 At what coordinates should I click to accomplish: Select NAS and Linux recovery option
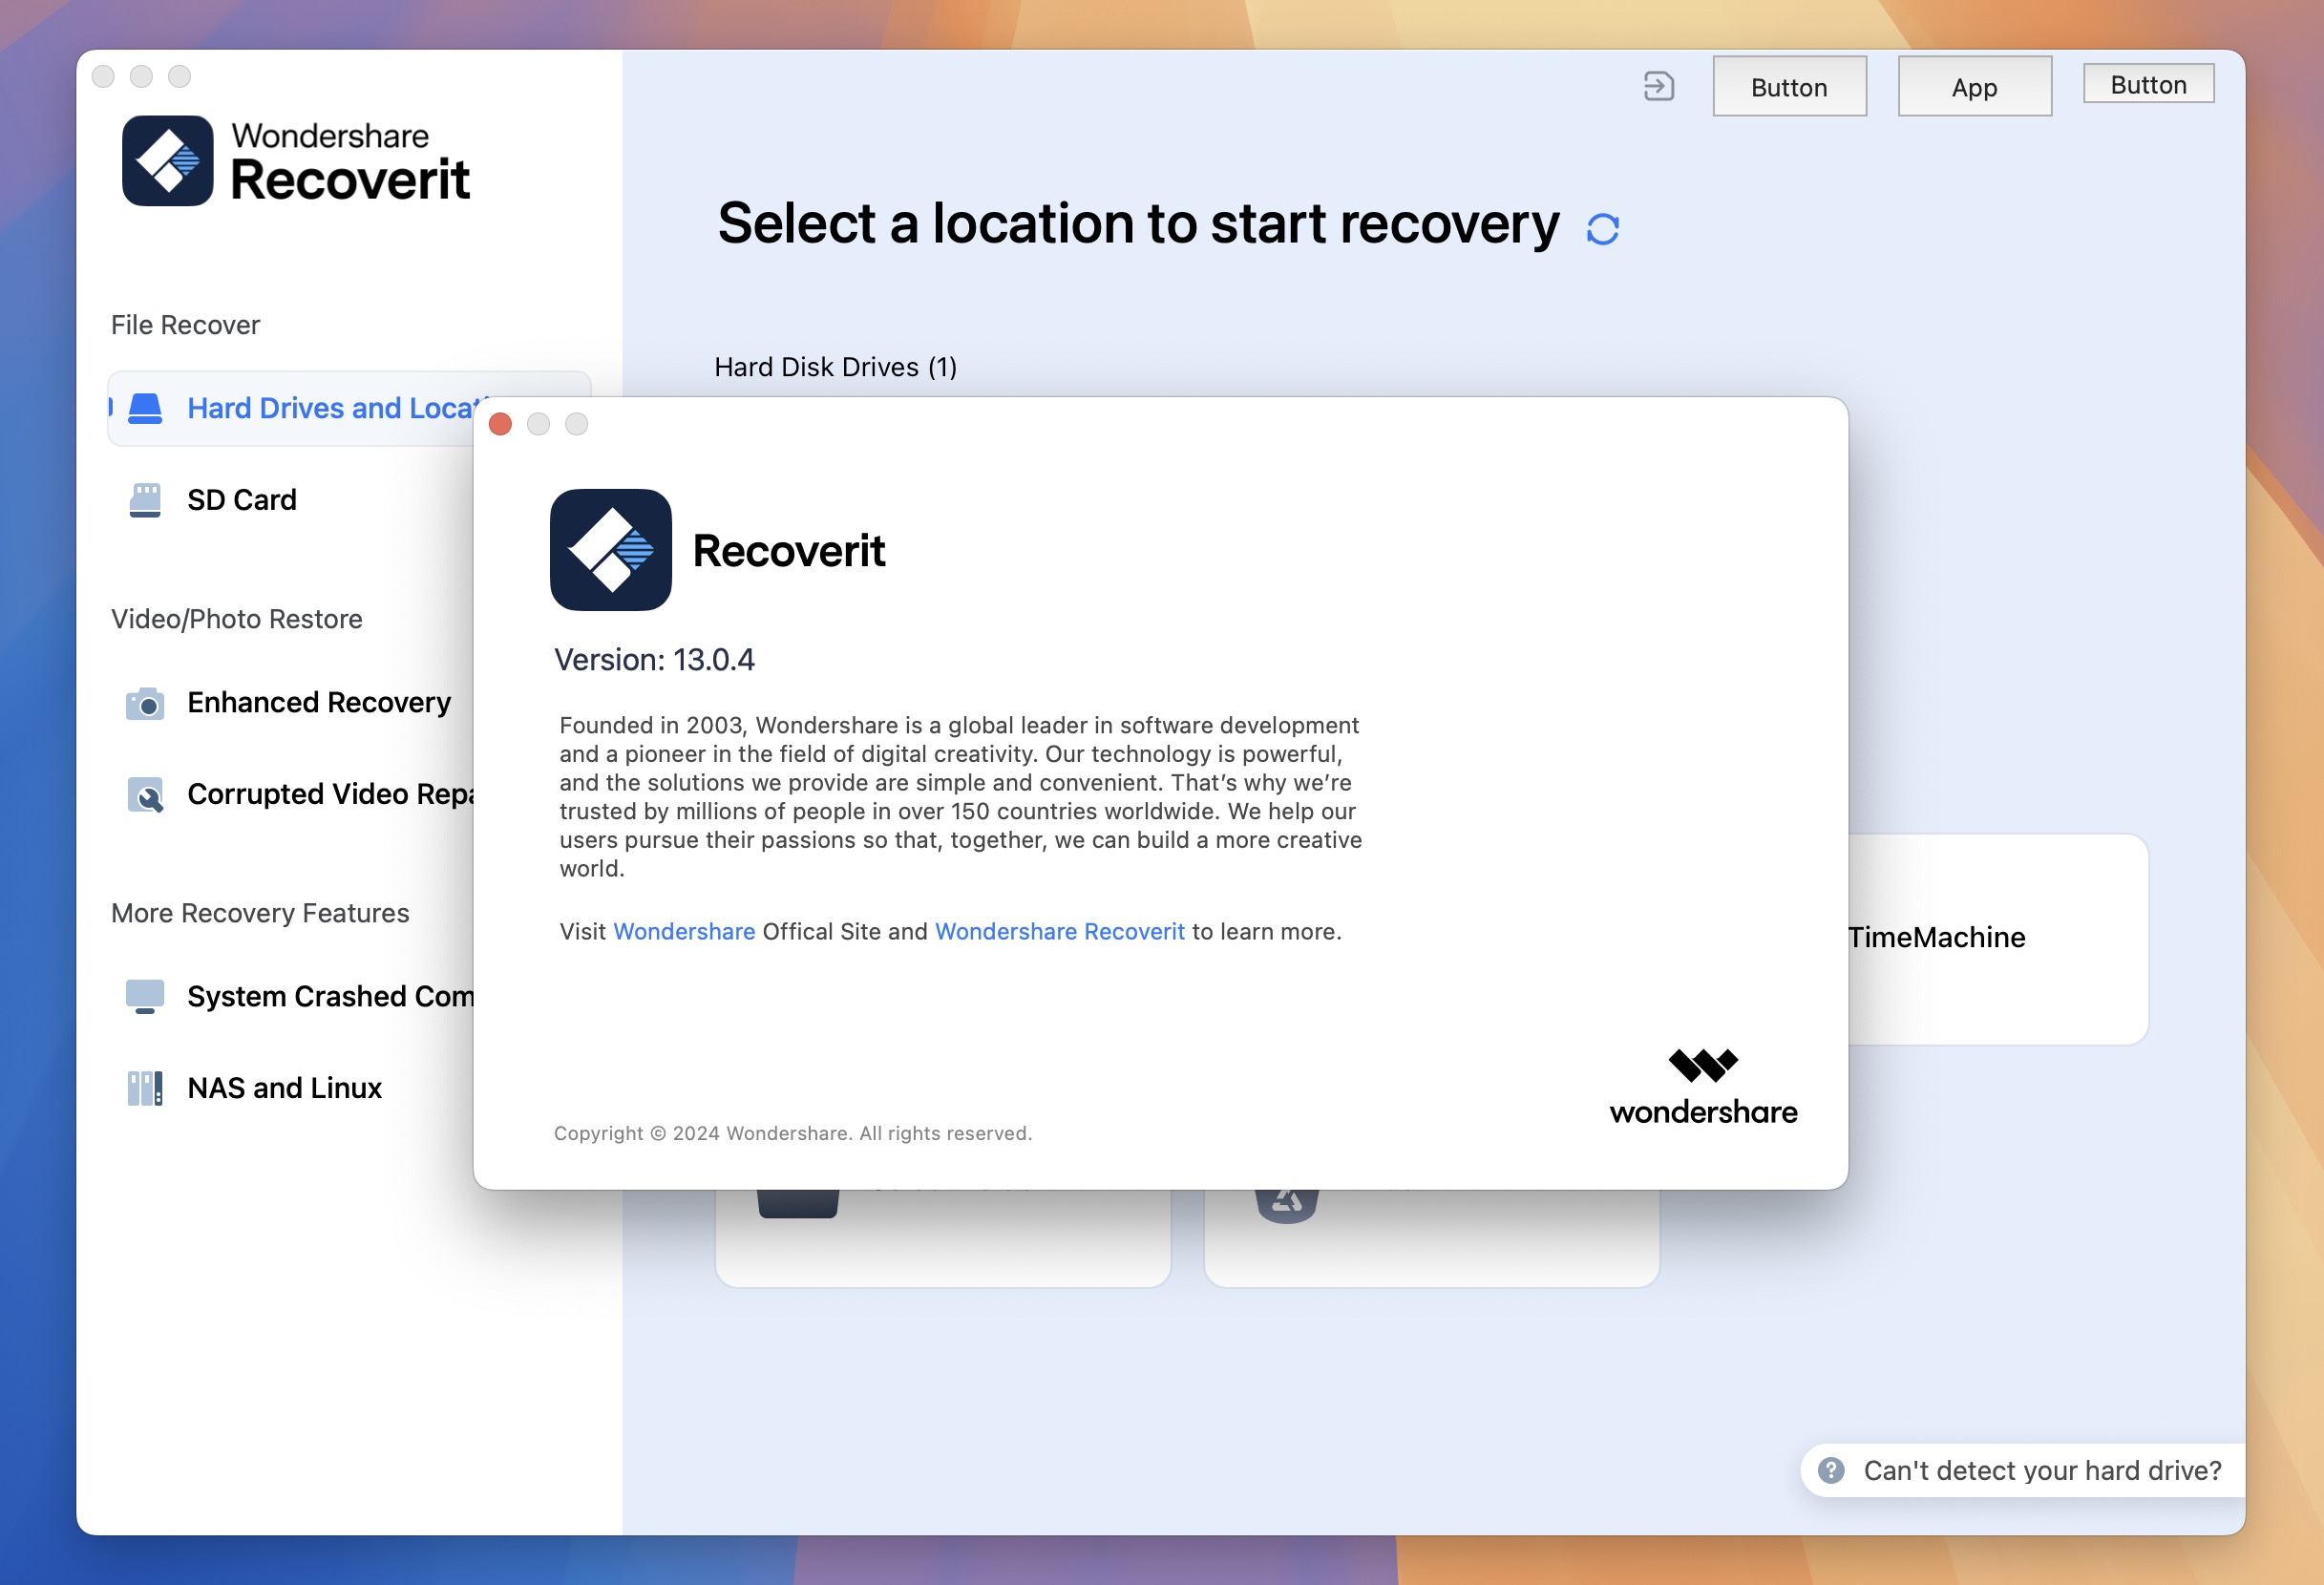[283, 1084]
